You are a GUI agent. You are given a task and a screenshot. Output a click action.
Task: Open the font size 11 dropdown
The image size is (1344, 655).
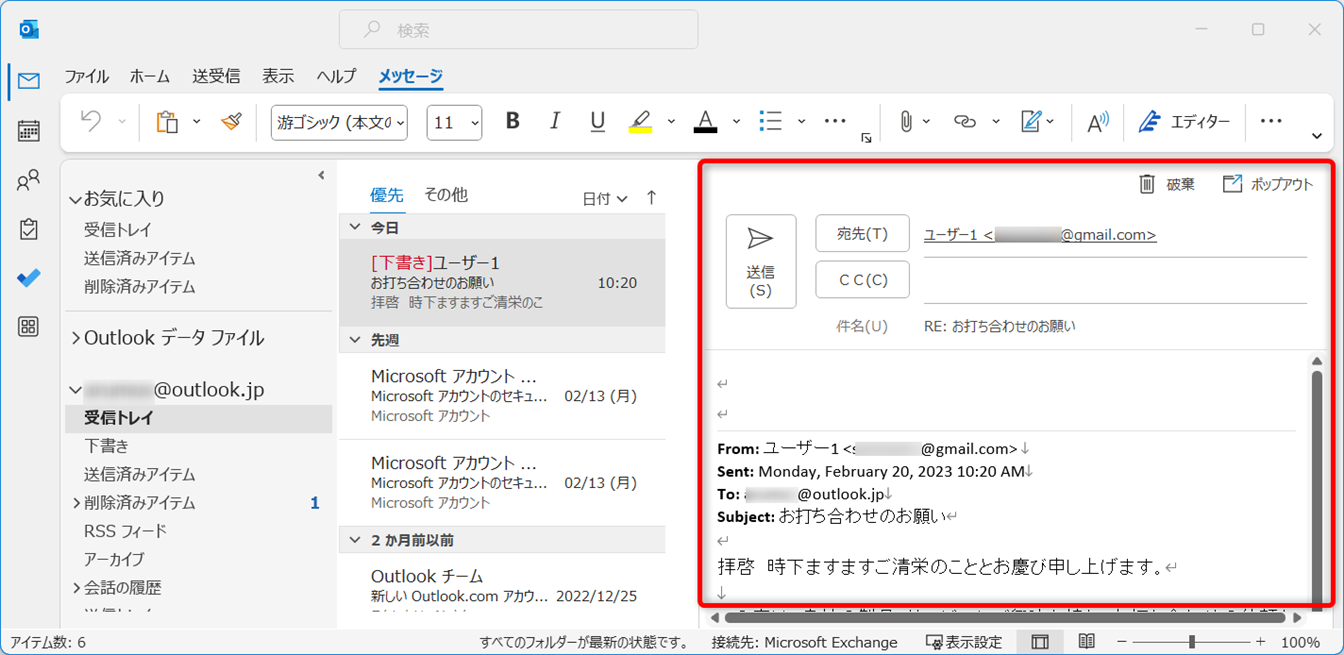coord(454,122)
